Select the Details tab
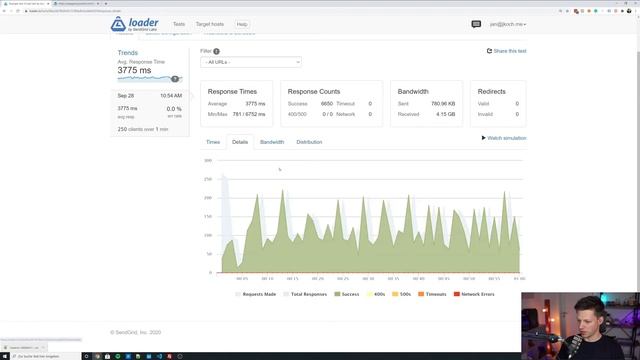The image size is (640, 360). [x=240, y=142]
